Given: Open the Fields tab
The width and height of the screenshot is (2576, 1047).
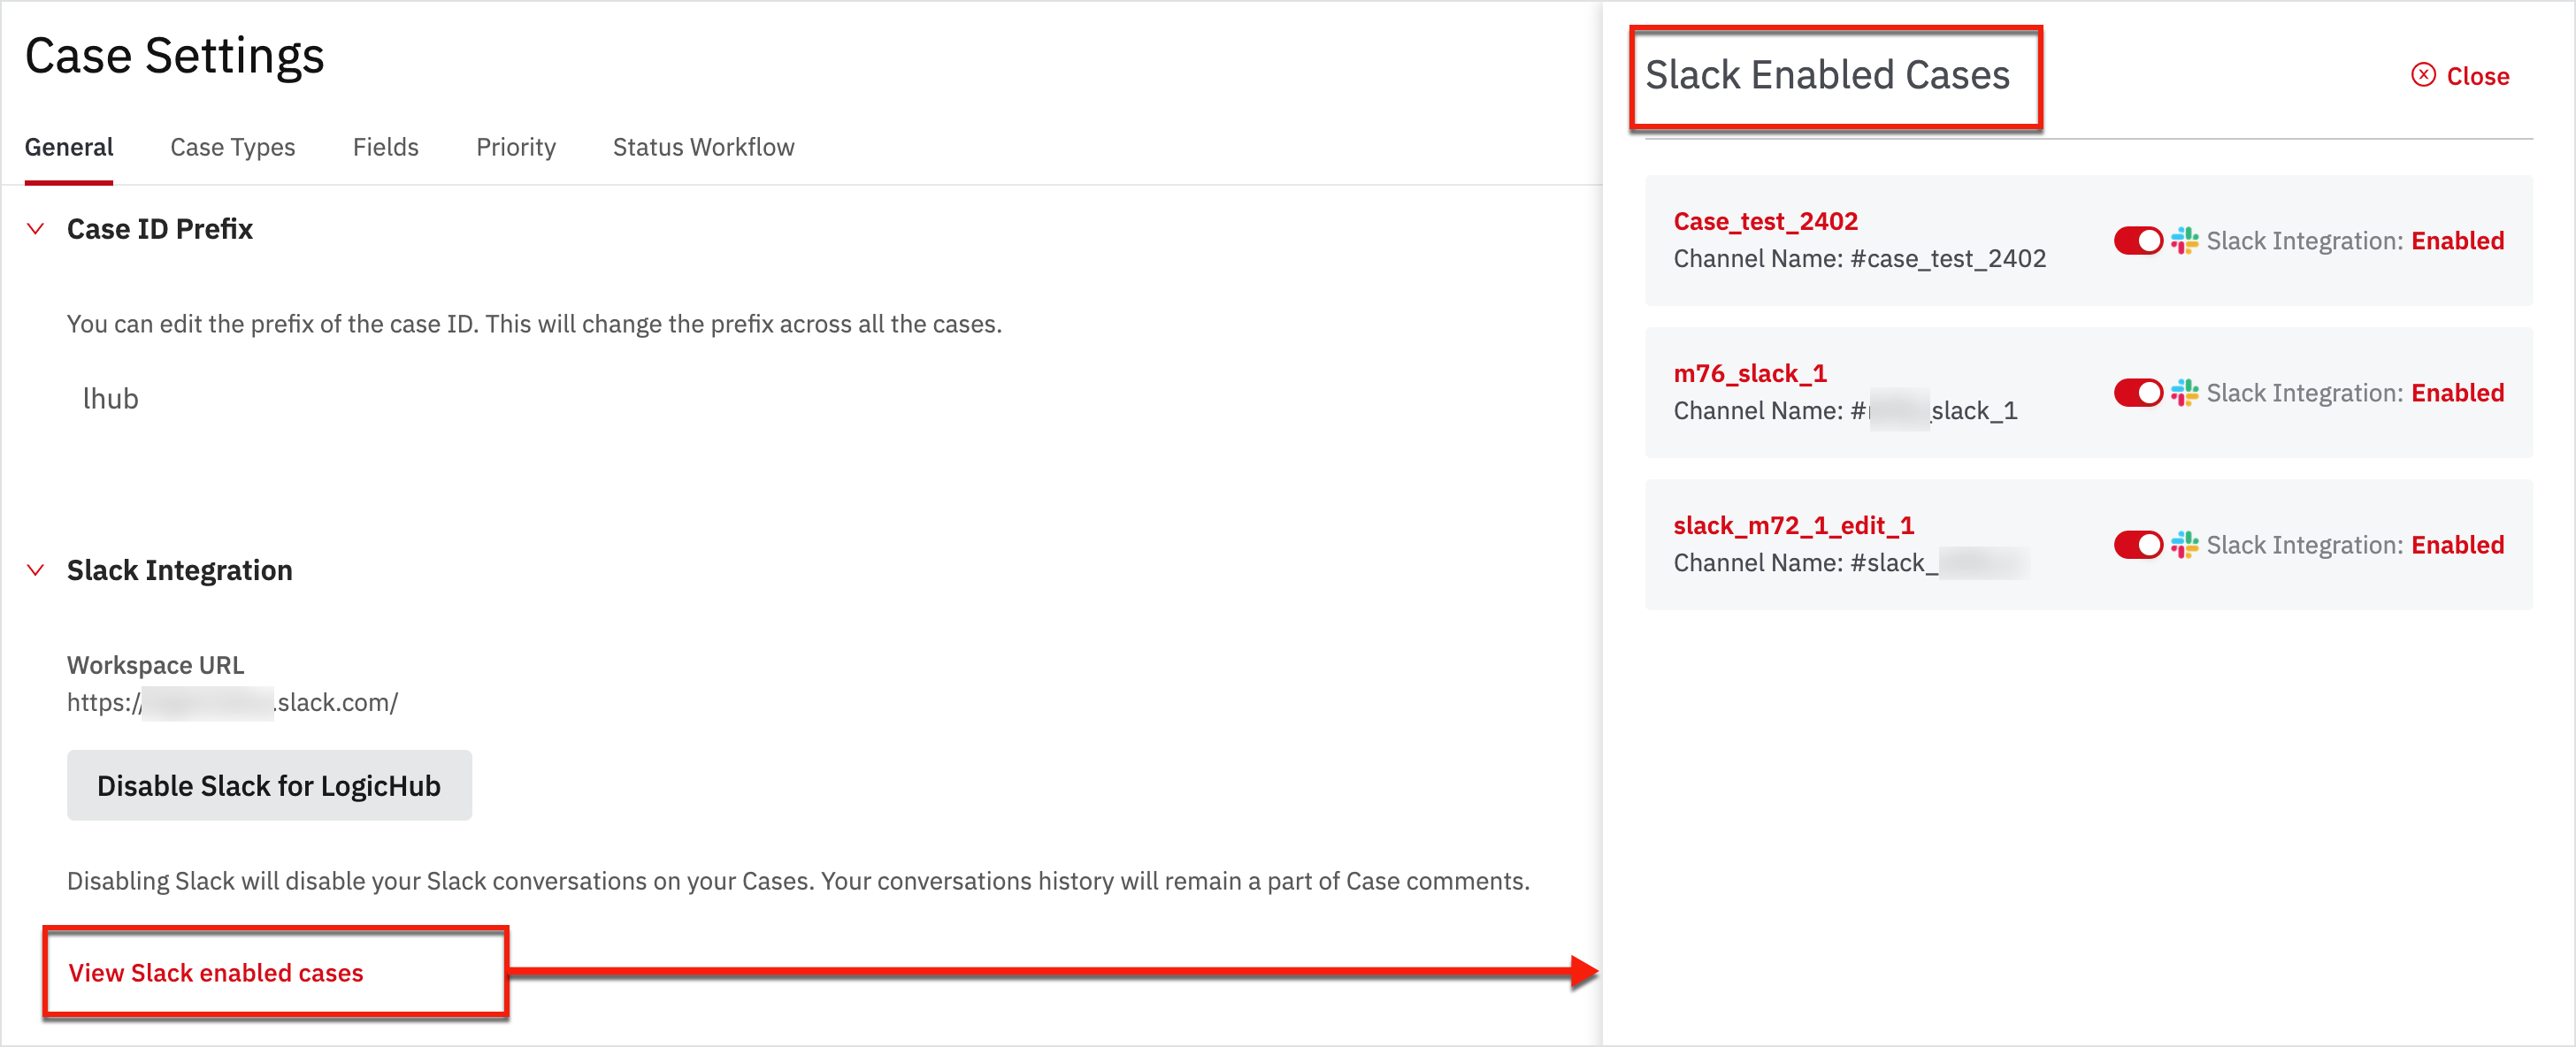Looking at the screenshot, I should (x=385, y=147).
